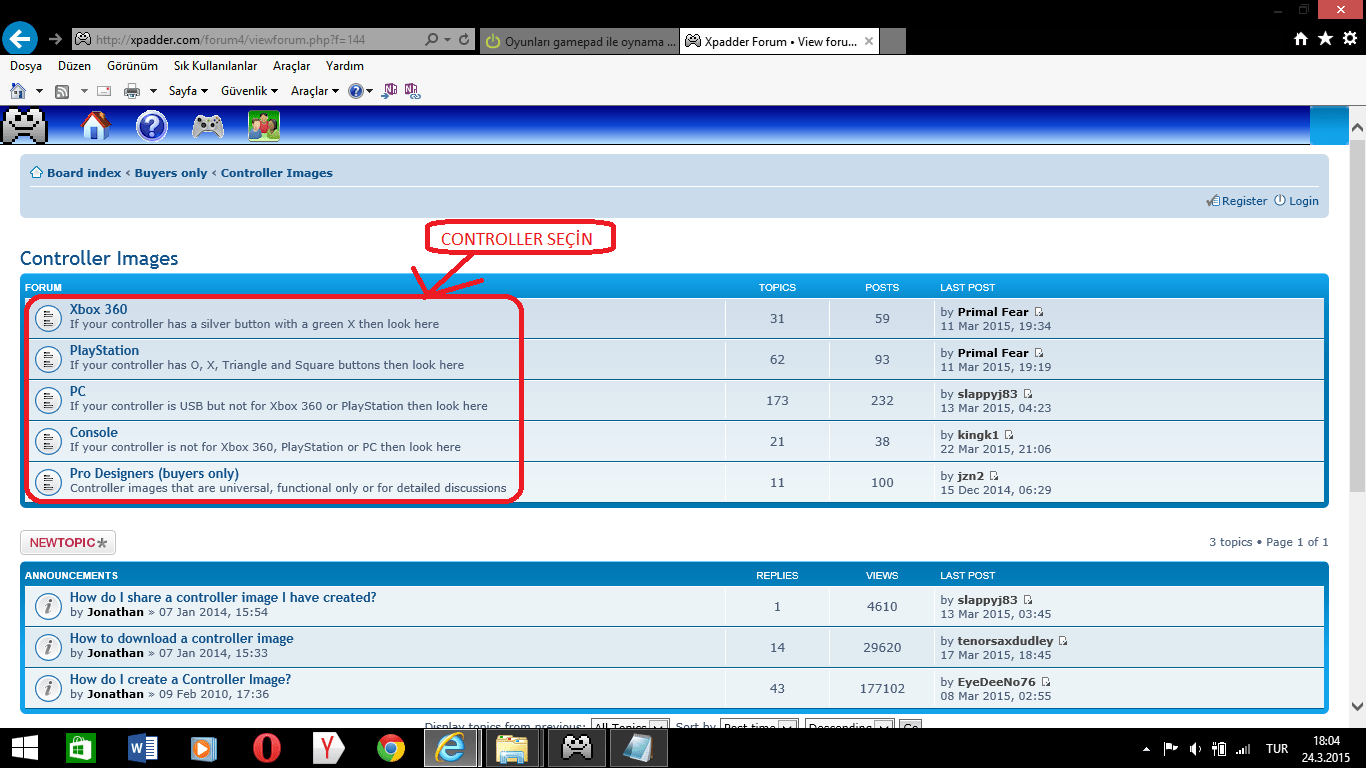
Task: Expand the Araçlar dropdown in the command bar
Action: tap(314, 91)
